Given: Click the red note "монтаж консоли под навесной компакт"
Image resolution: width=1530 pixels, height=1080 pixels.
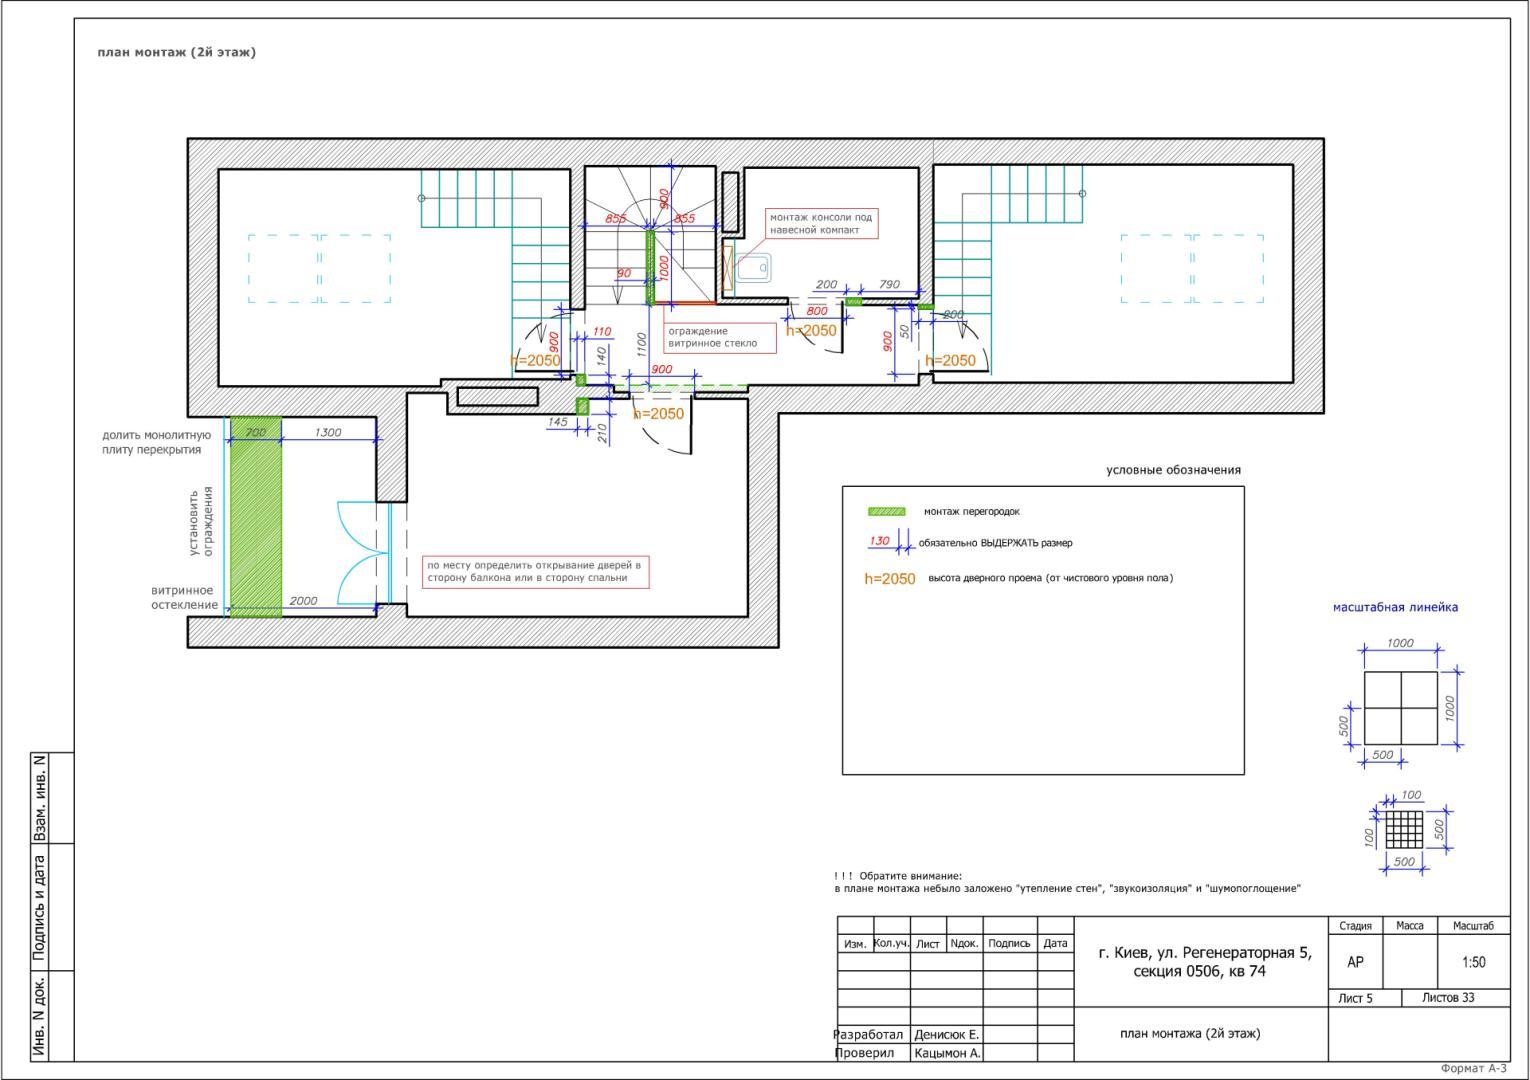Looking at the screenshot, I should point(821,223).
